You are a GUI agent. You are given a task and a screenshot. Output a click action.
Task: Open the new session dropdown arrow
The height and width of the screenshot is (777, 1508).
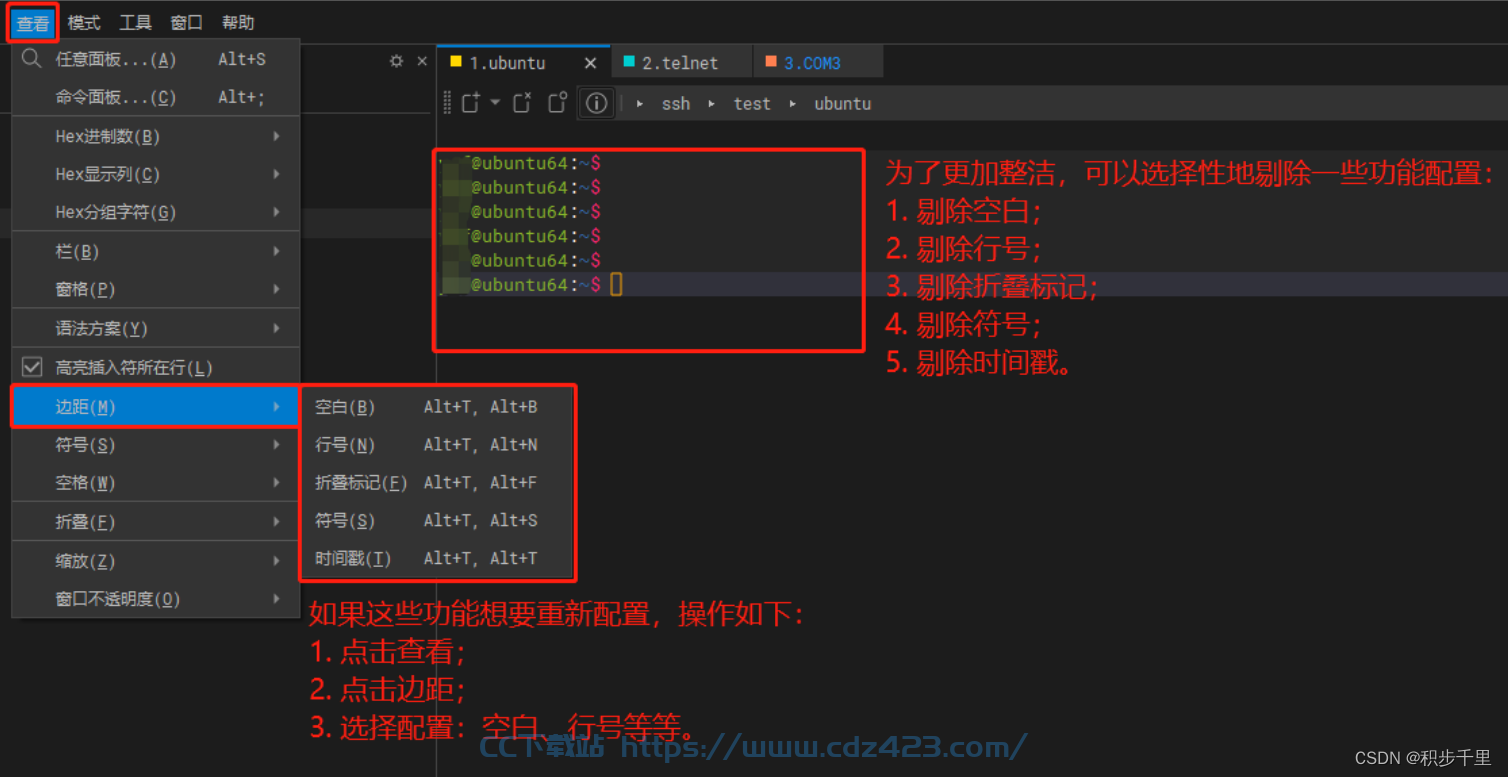pos(495,102)
